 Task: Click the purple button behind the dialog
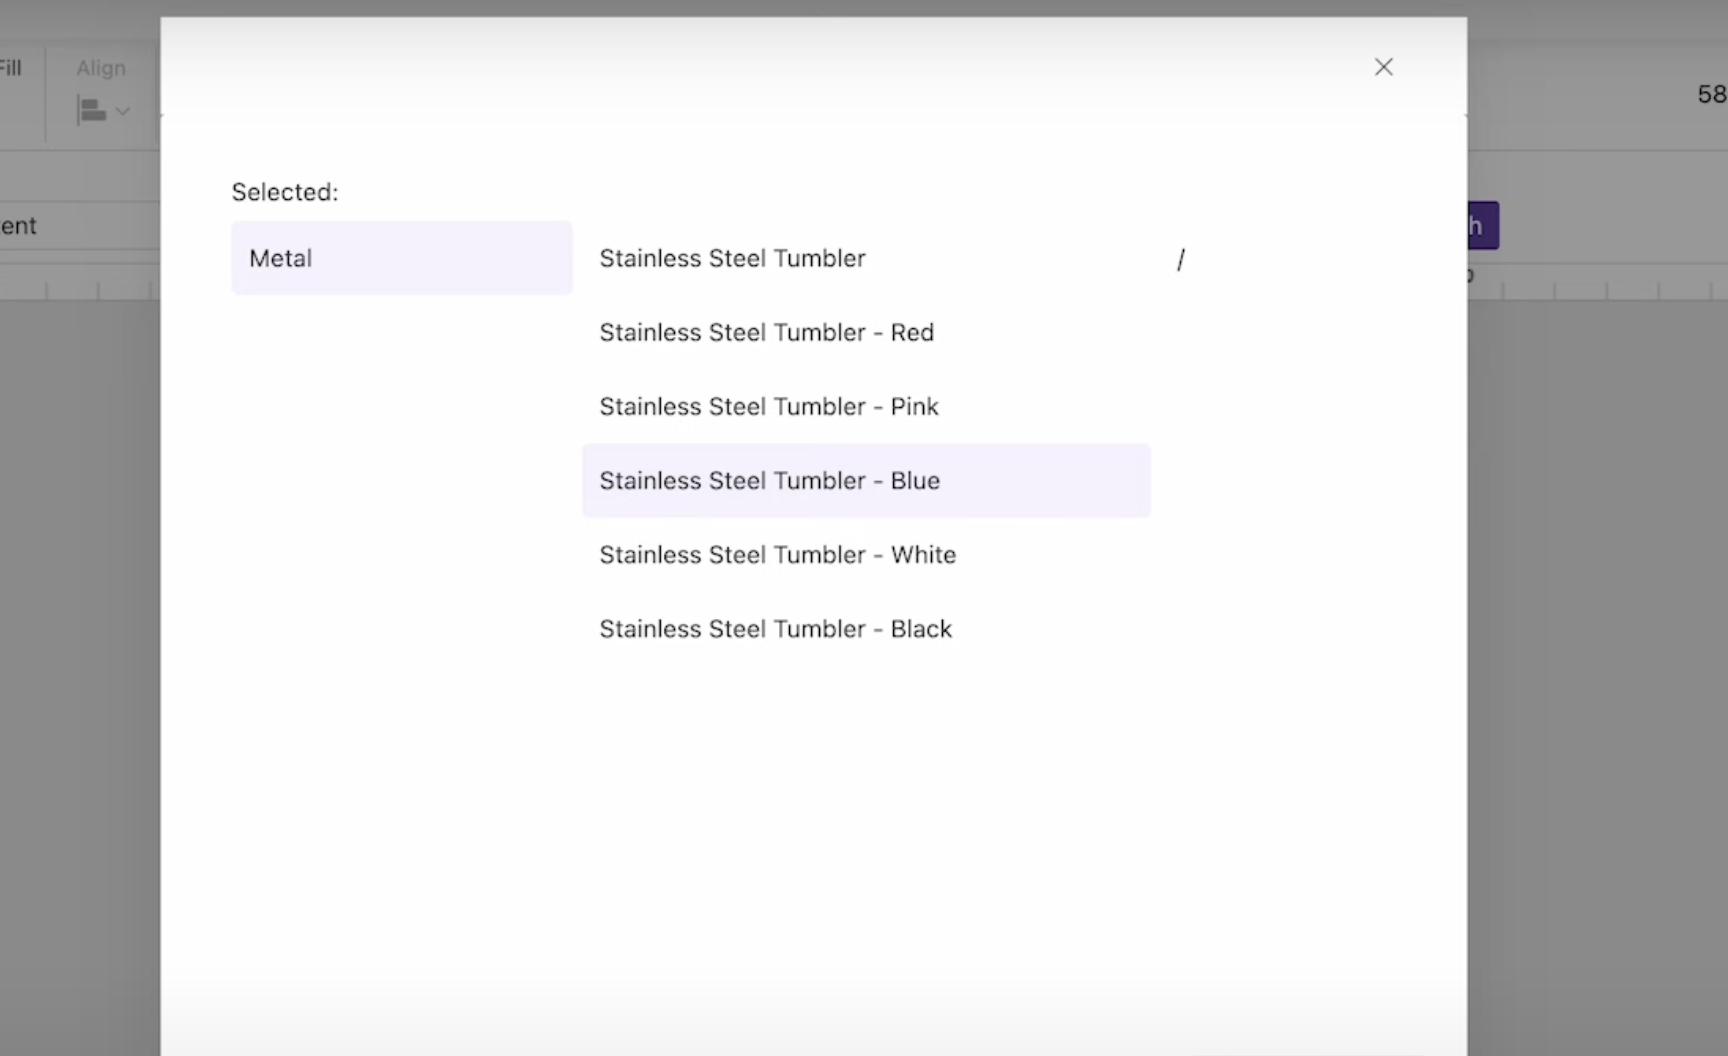tap(1483, 225)
